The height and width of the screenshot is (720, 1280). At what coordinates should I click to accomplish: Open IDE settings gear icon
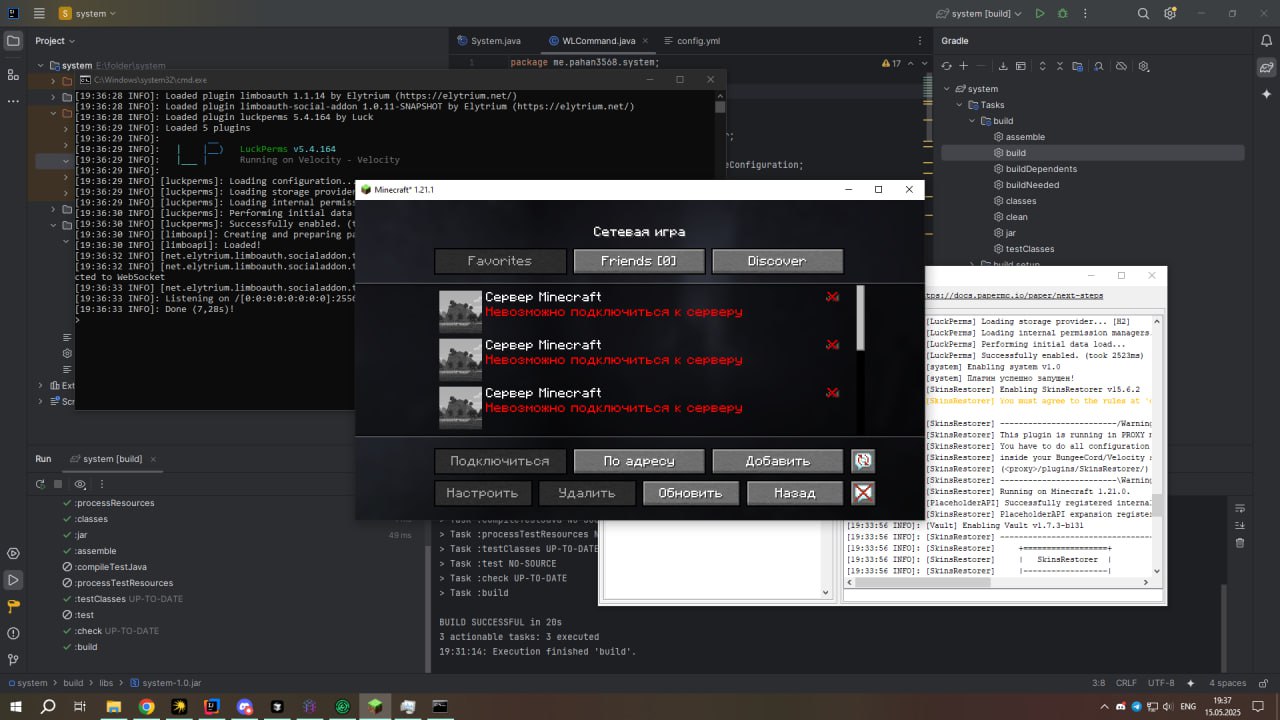(1170, 14)
